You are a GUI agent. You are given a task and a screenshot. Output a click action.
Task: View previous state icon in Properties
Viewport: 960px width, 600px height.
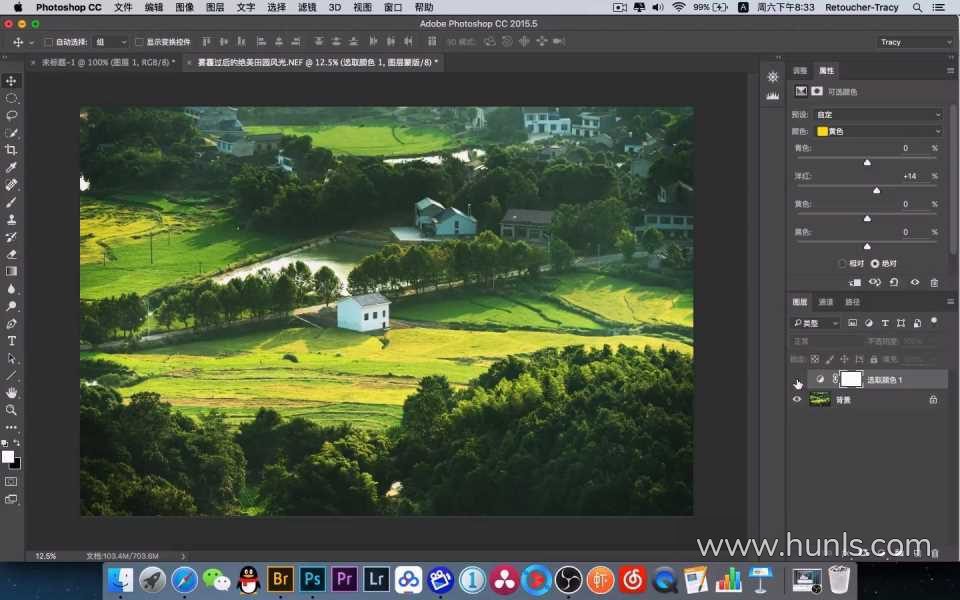pos(875,282)
